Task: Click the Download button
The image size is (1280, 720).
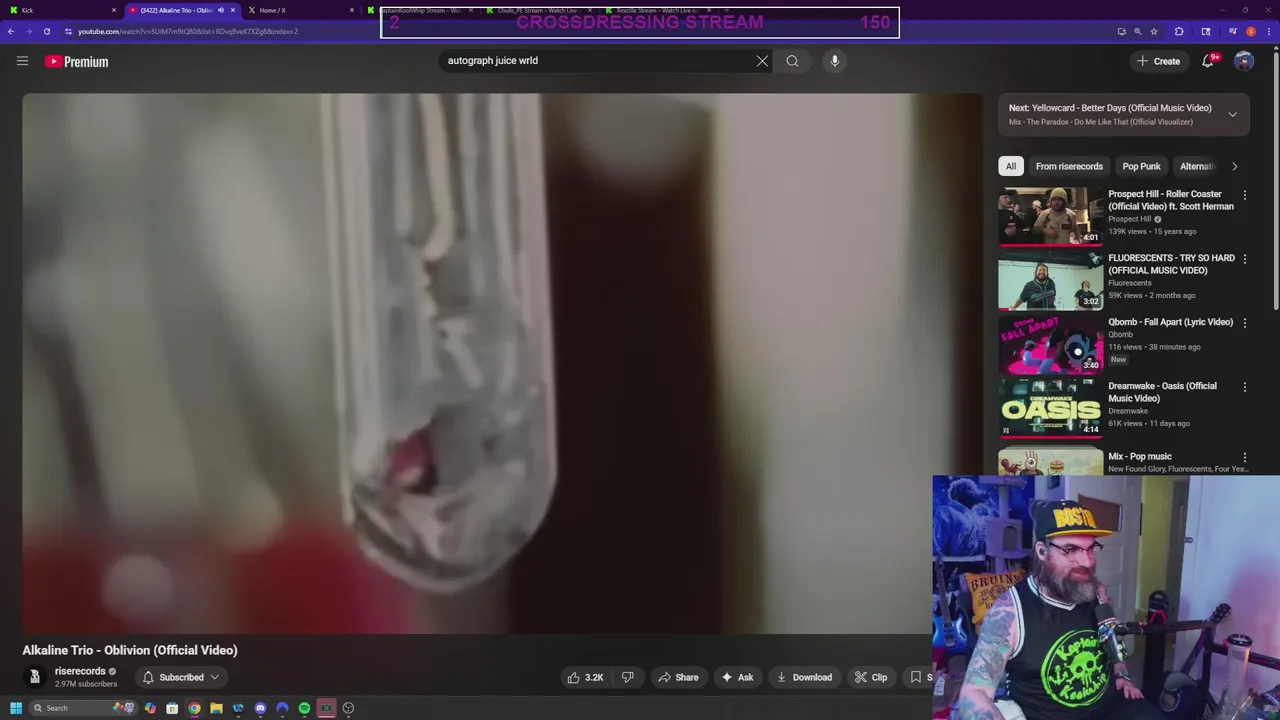Action: click(804, 677)
